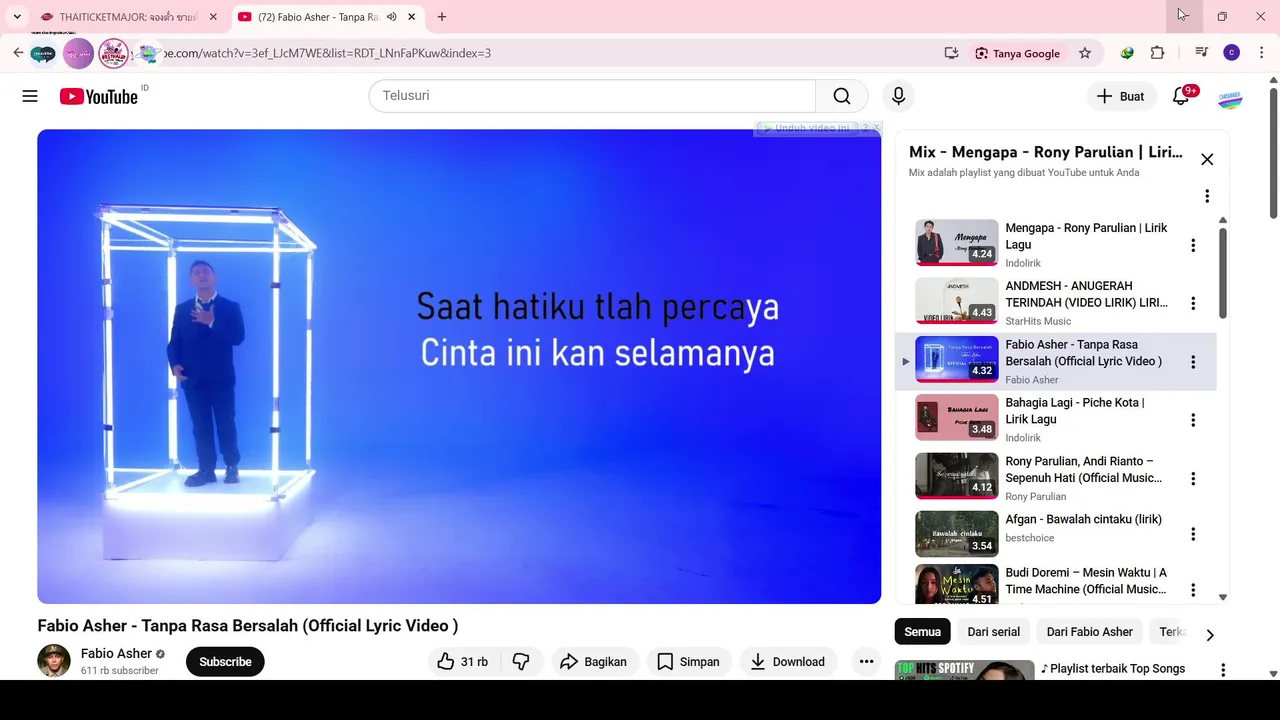This screenshot has height=720, width=1280.
Task: Open options for Bahagia Lagi - Piche Kota
Action: coord(1193,420)
